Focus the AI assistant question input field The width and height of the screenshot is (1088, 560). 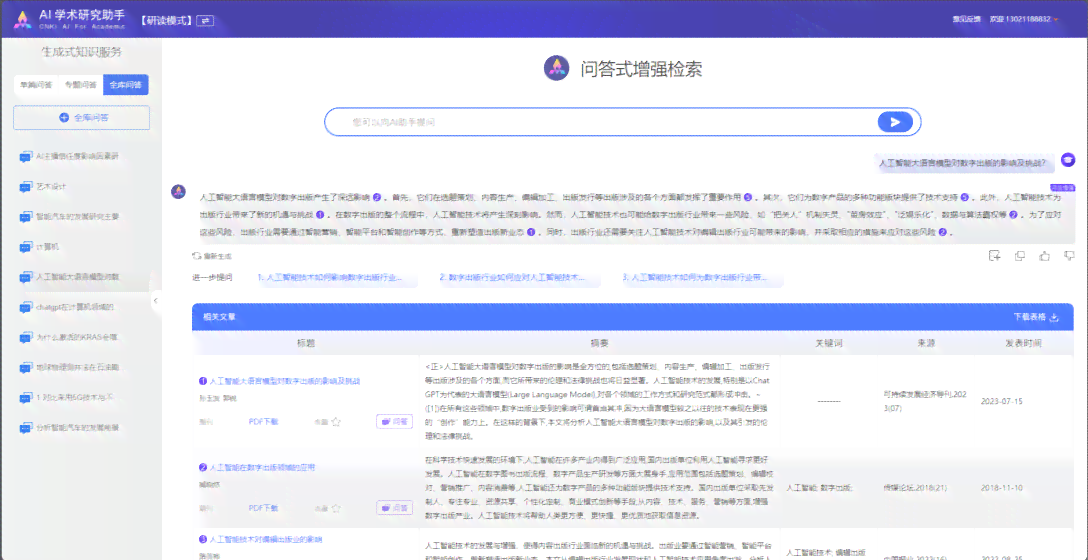pyautogui.click(x=600, y=122)
